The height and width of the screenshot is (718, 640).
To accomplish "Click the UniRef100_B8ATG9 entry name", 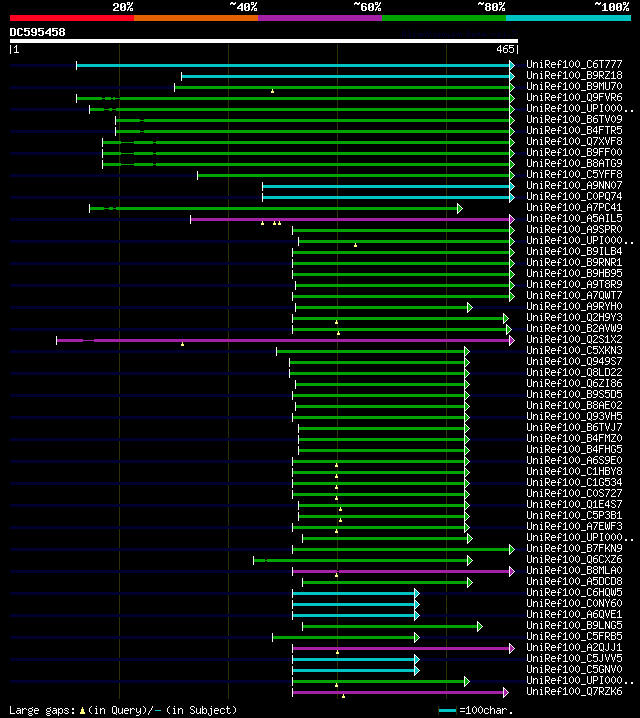I will point(574,163).
